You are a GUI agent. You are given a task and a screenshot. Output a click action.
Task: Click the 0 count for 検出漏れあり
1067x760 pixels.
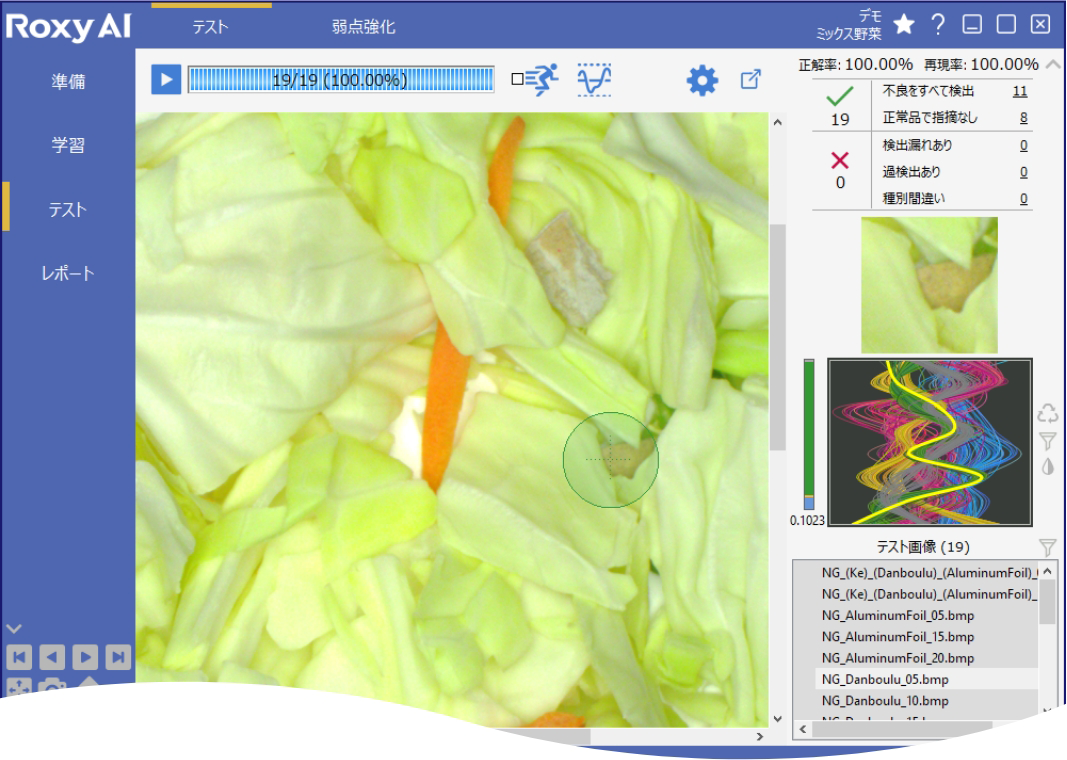1023,145
